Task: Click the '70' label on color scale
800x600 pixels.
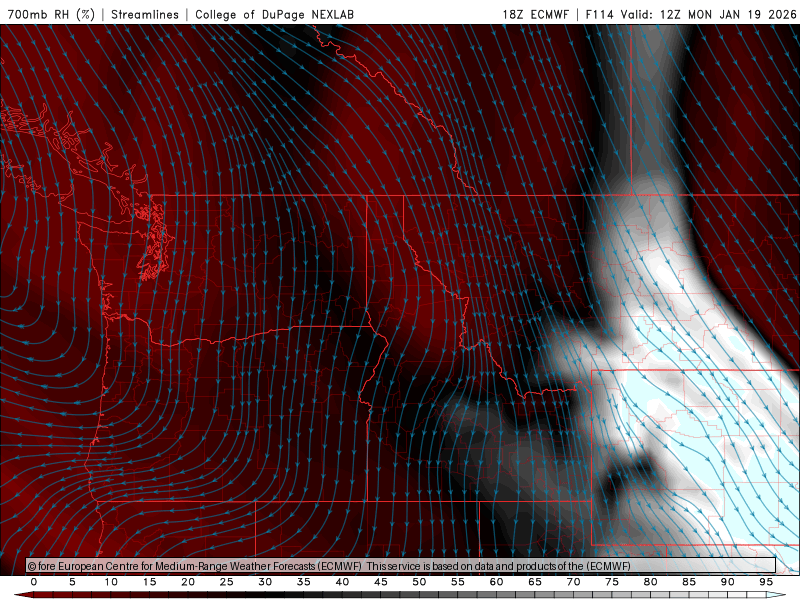Action: tap(573, 582)
